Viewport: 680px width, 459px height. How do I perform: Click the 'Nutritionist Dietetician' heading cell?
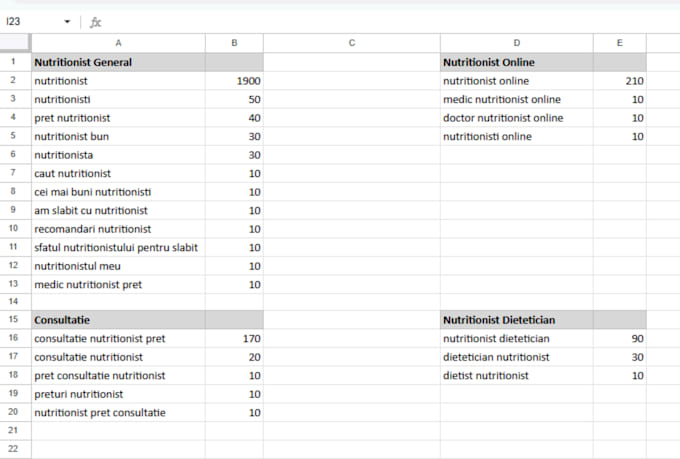(517, 320)
